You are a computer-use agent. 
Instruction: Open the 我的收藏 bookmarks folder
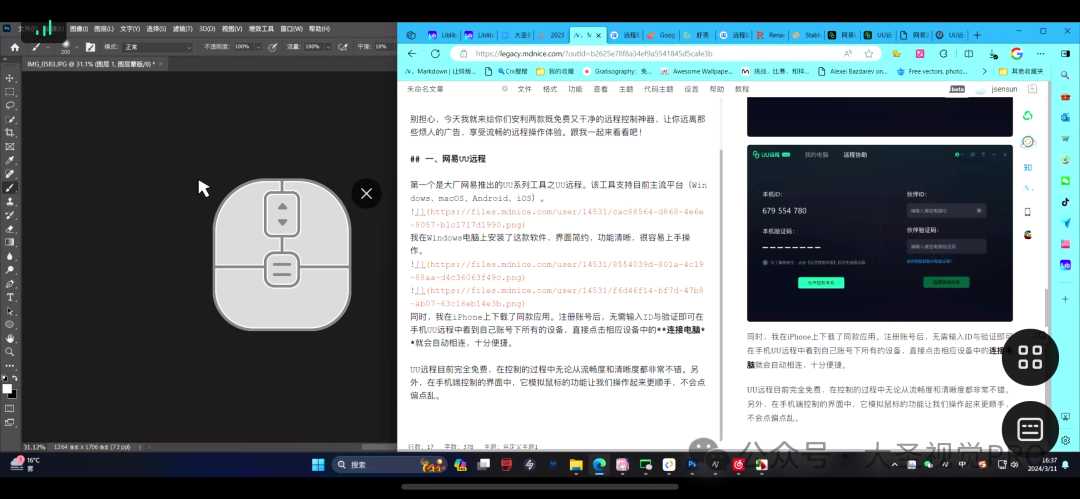[555, 71]
